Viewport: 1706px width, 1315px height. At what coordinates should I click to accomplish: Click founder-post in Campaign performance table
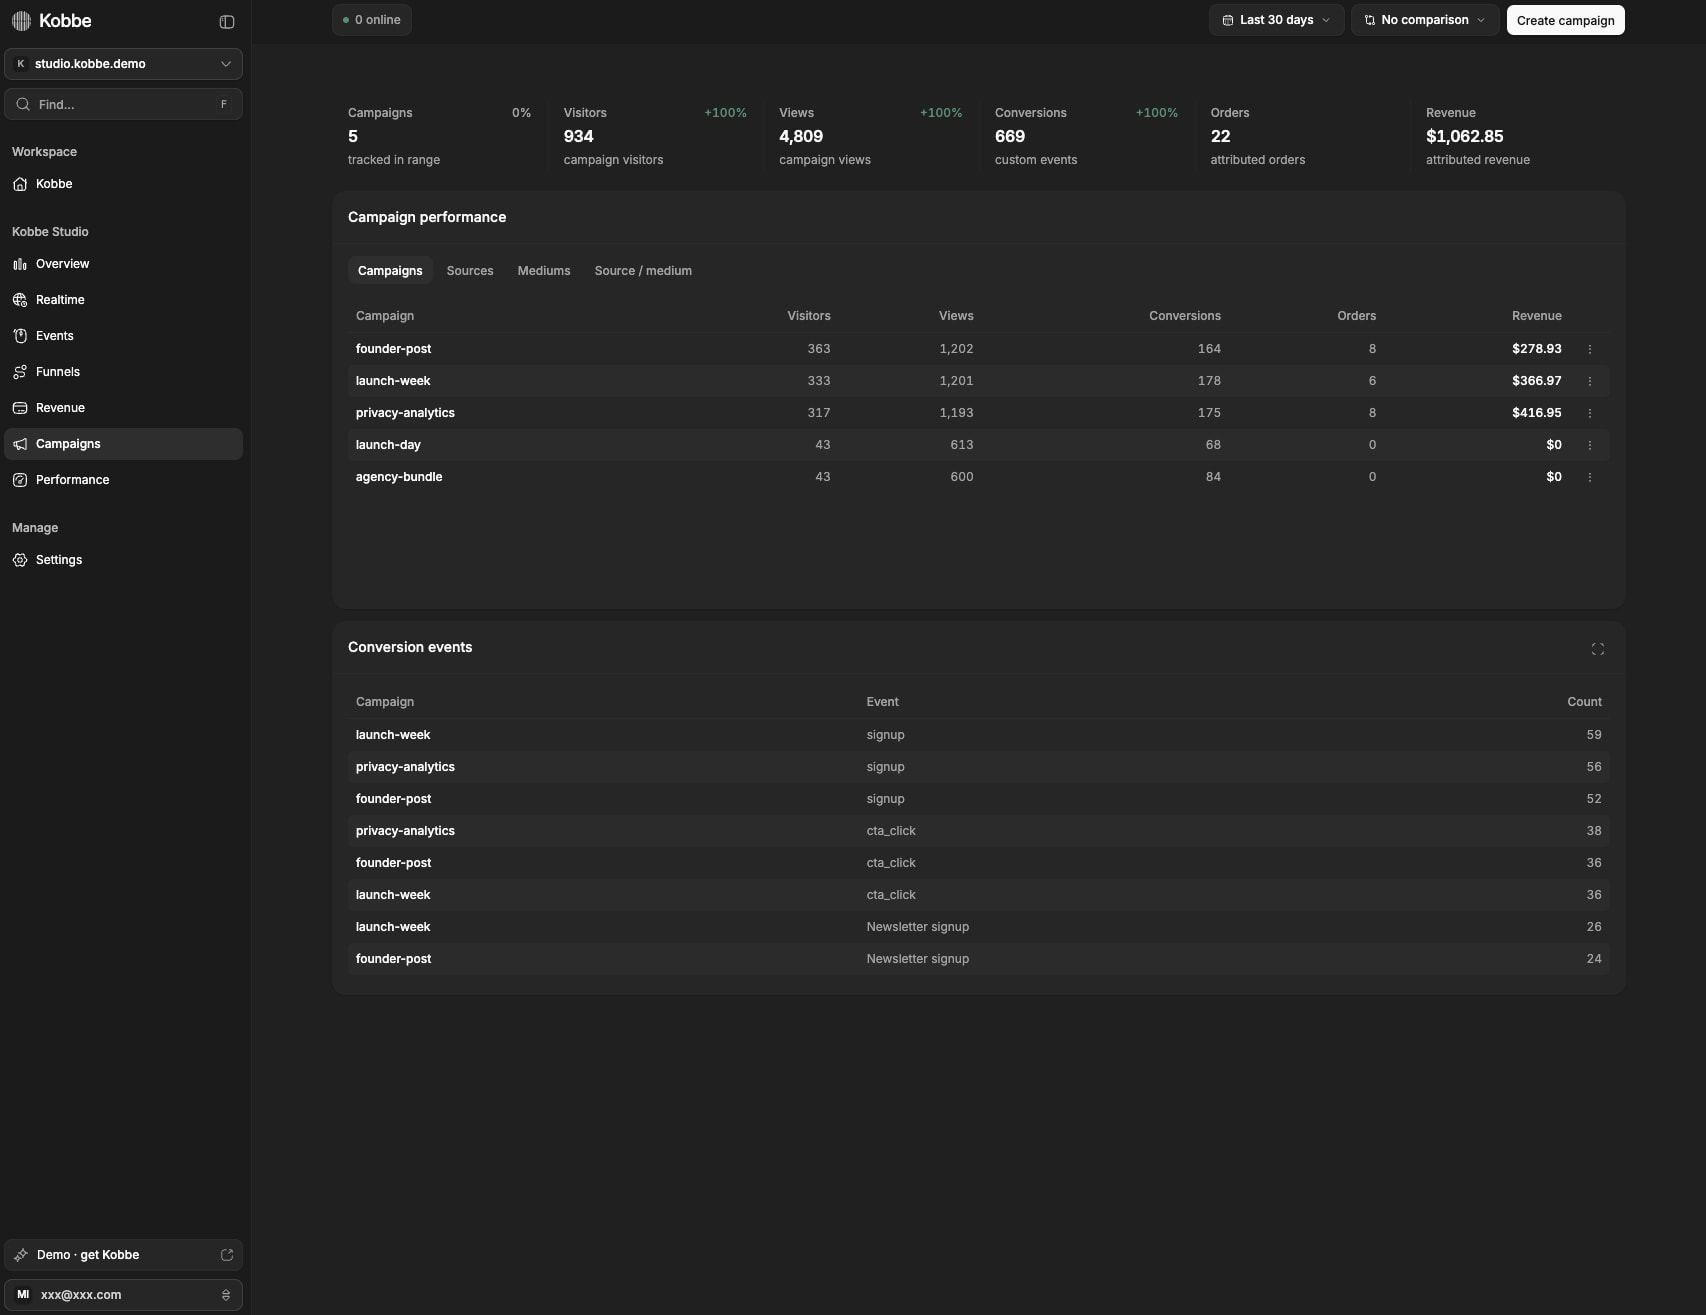pos(393,349)
